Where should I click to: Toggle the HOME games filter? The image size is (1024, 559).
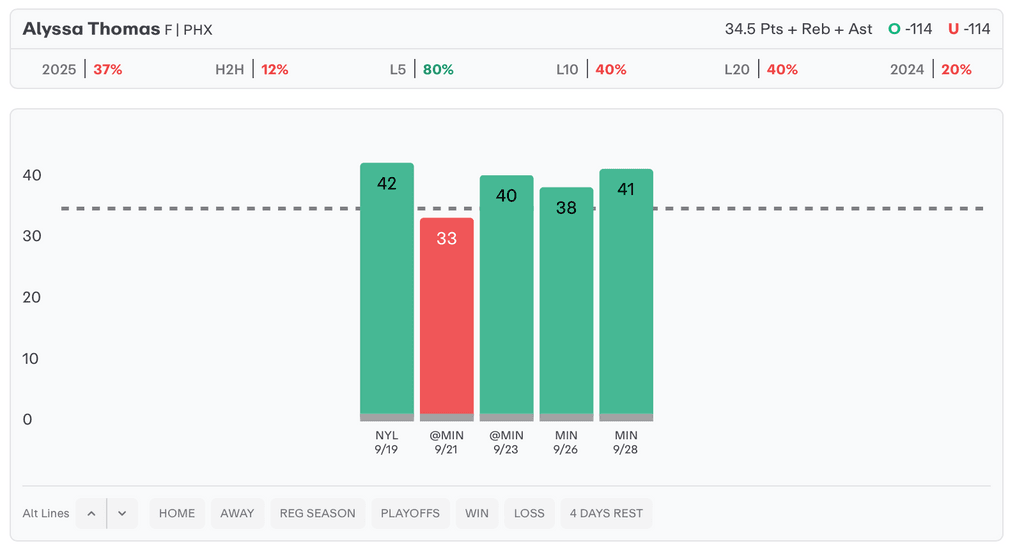[x=177, y=514]
